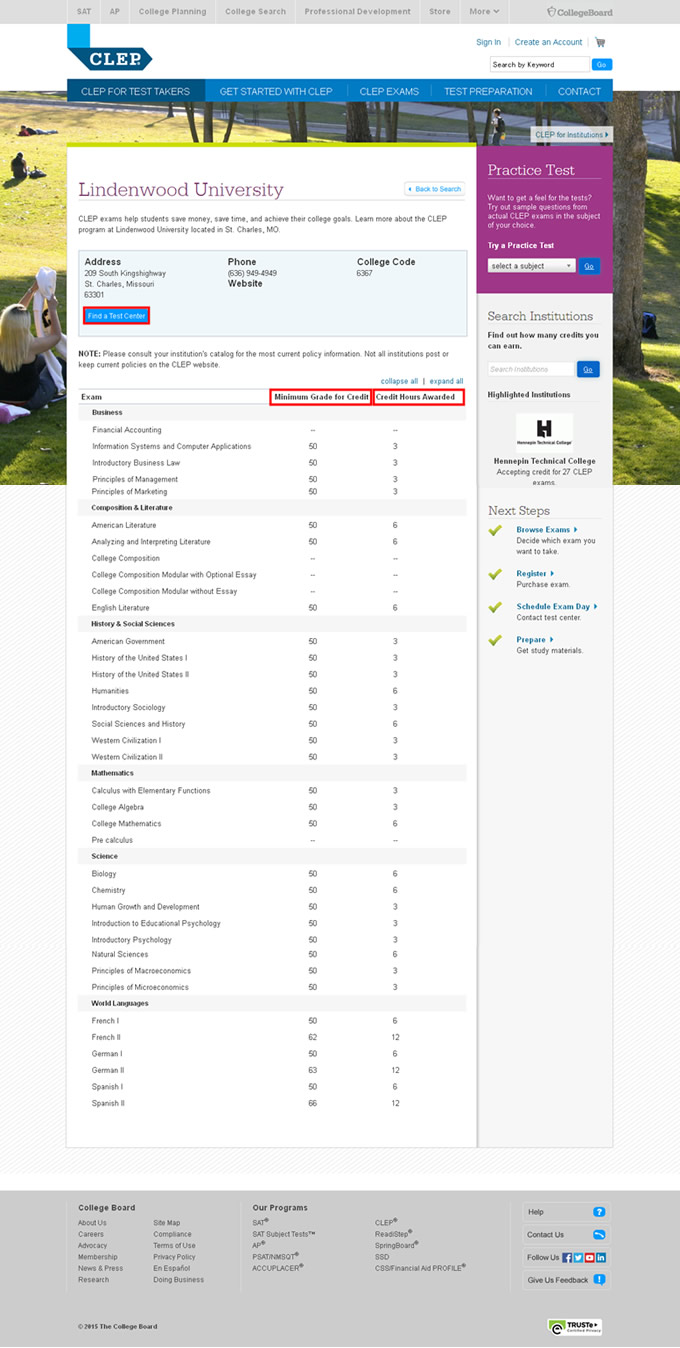Open Facebook follow icon
Image resolution: width=680 pixels, height=1348 pixels.
(567, 1257)
